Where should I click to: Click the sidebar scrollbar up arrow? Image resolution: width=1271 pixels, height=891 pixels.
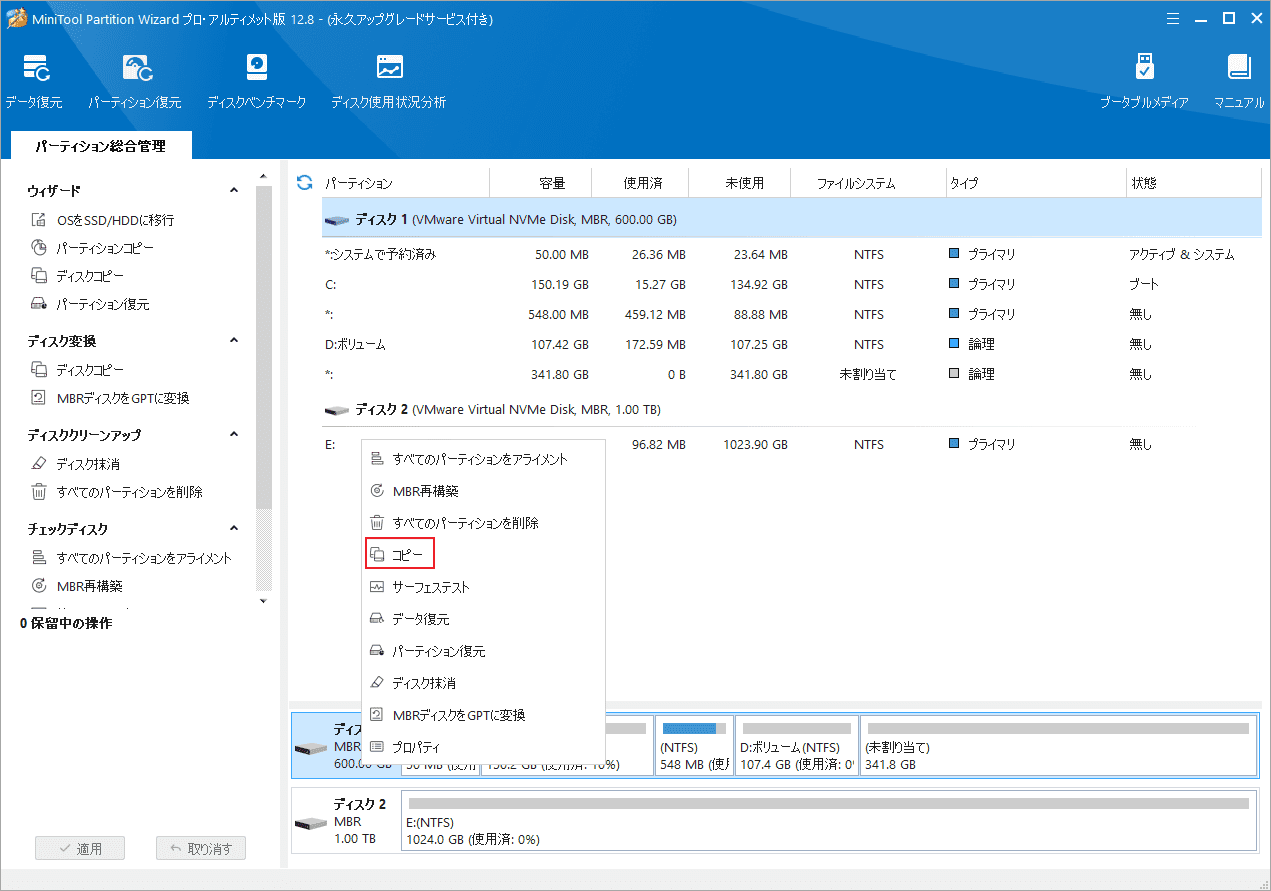point(264,177)
